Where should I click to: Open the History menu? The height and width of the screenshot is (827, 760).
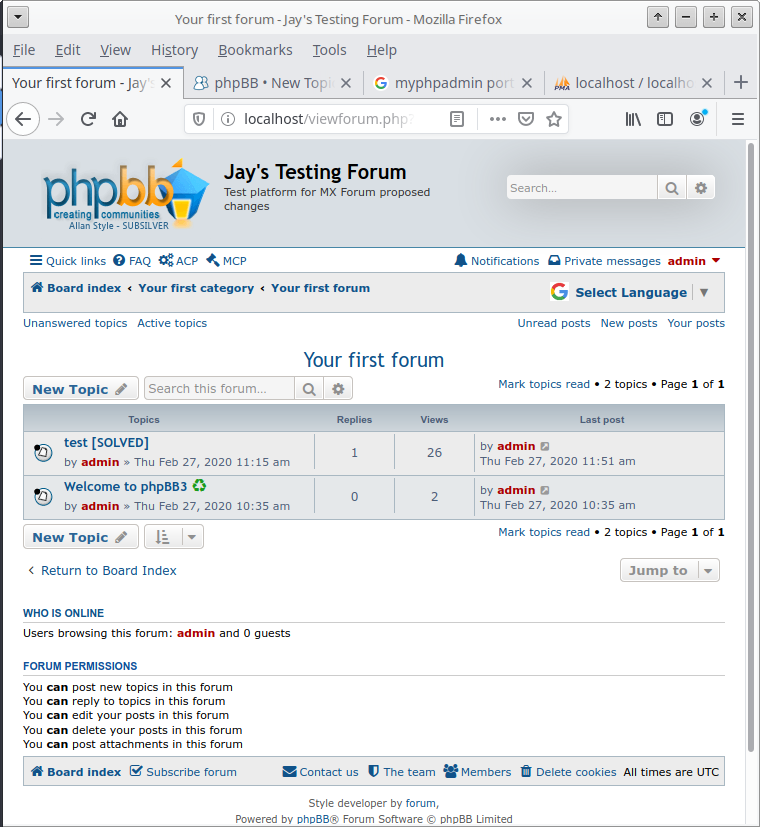(x=175, y=50)
